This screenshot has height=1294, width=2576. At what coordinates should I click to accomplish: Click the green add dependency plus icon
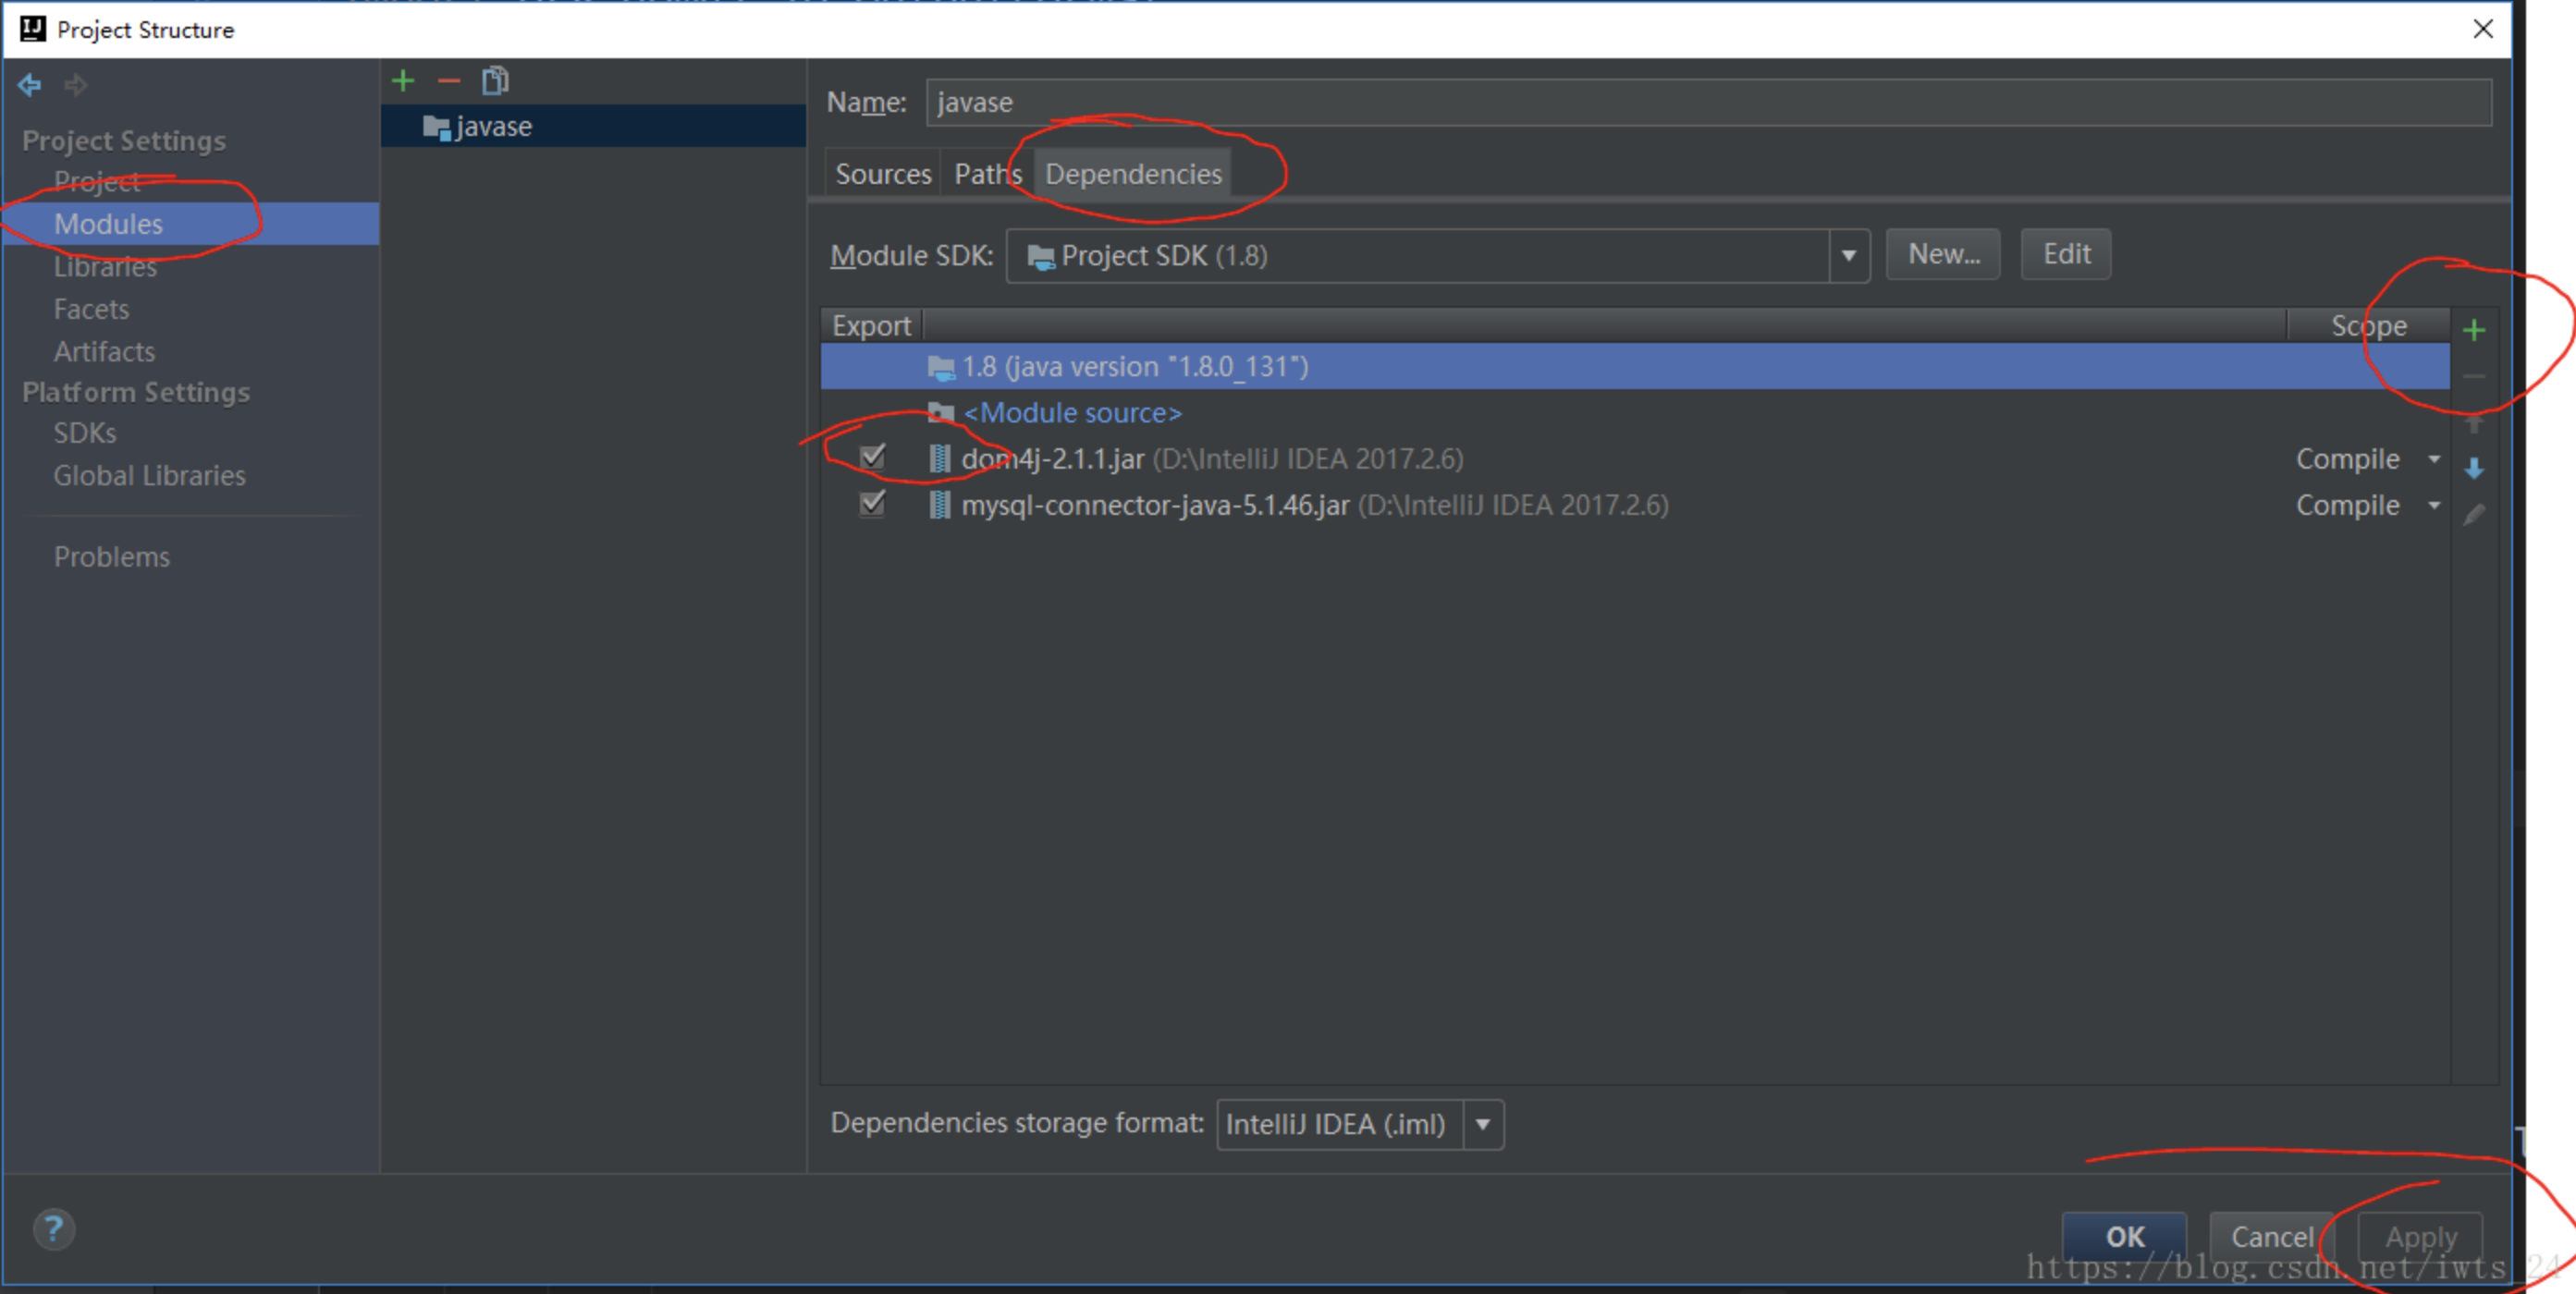coord(2473,330)
